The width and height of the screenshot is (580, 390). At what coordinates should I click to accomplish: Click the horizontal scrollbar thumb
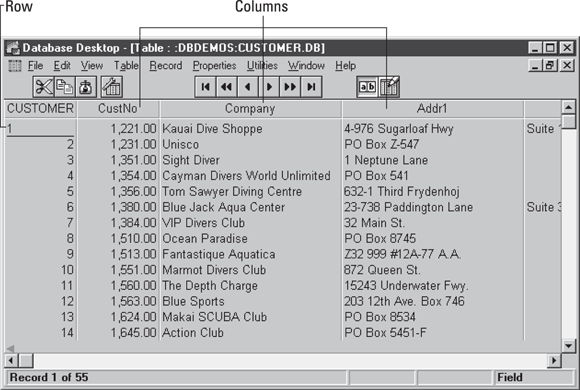26,360
